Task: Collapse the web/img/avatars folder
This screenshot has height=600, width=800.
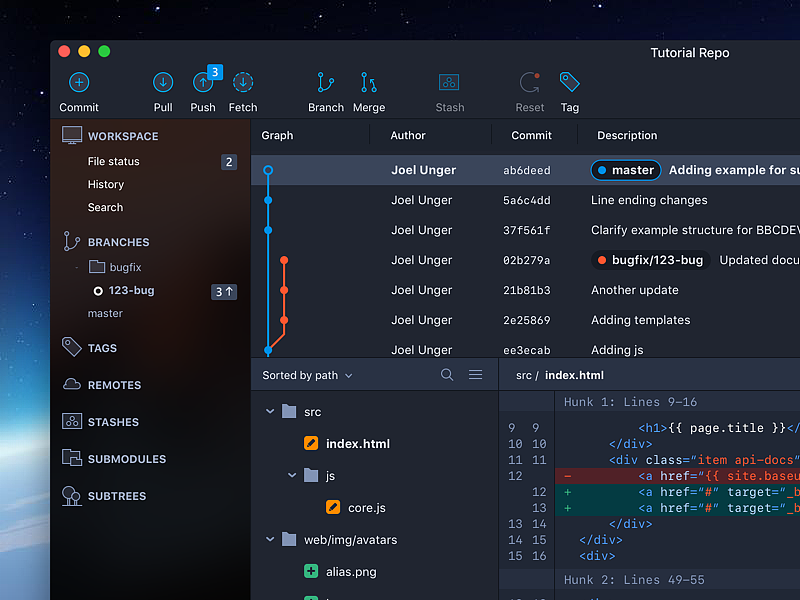Action: click(x=269, y=540)
